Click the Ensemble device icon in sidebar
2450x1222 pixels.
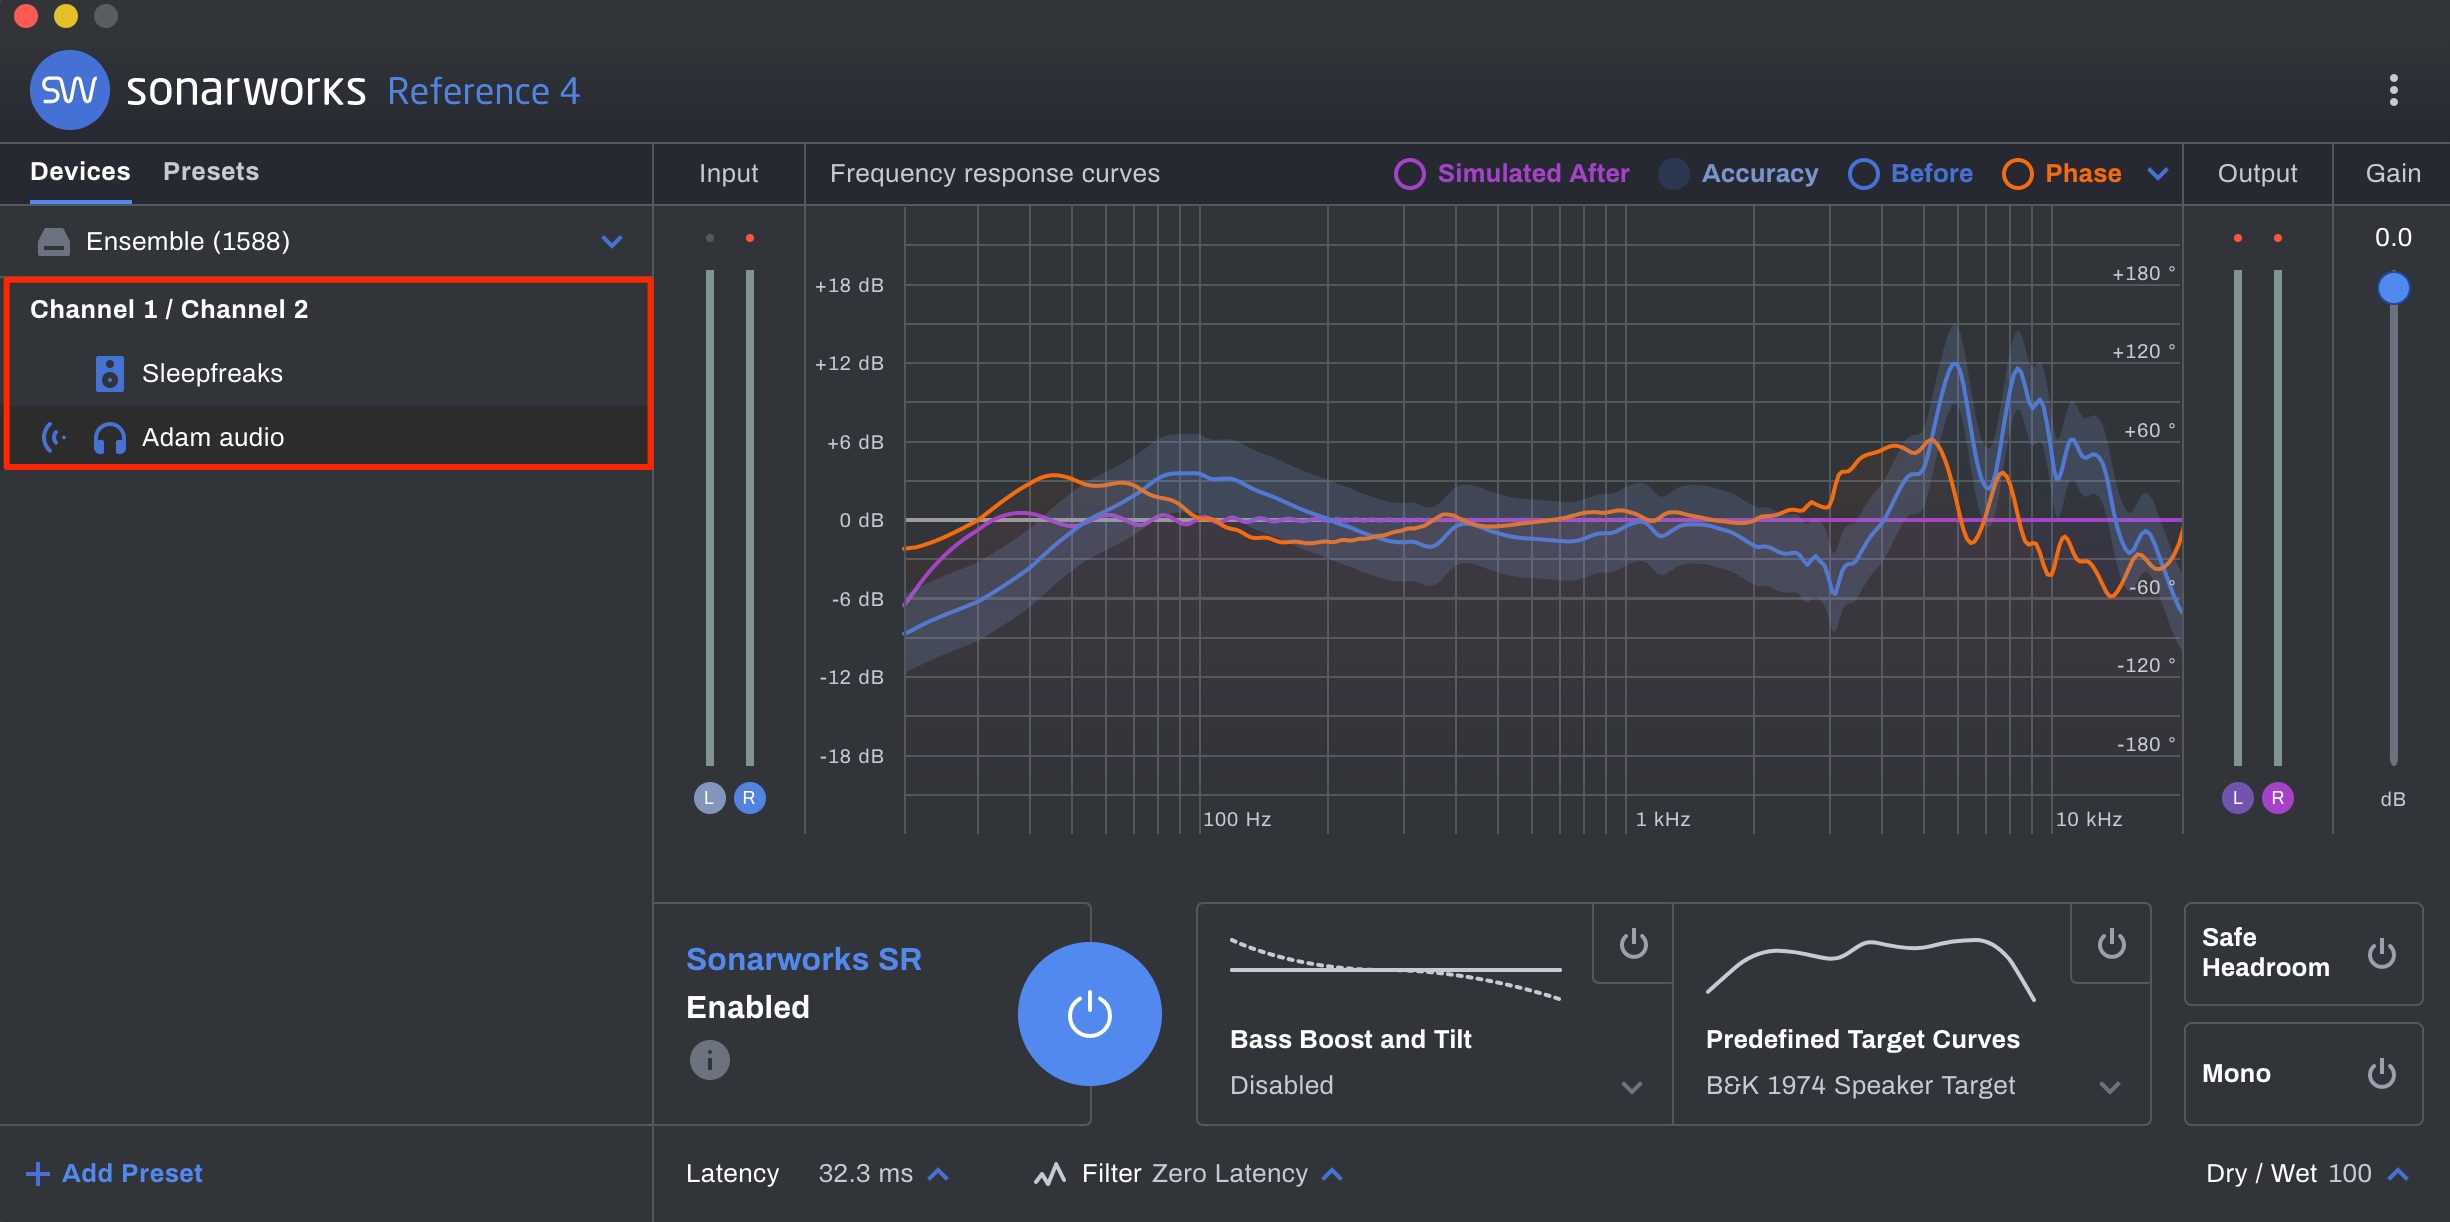pyautogui.click(x=53, y=240)
